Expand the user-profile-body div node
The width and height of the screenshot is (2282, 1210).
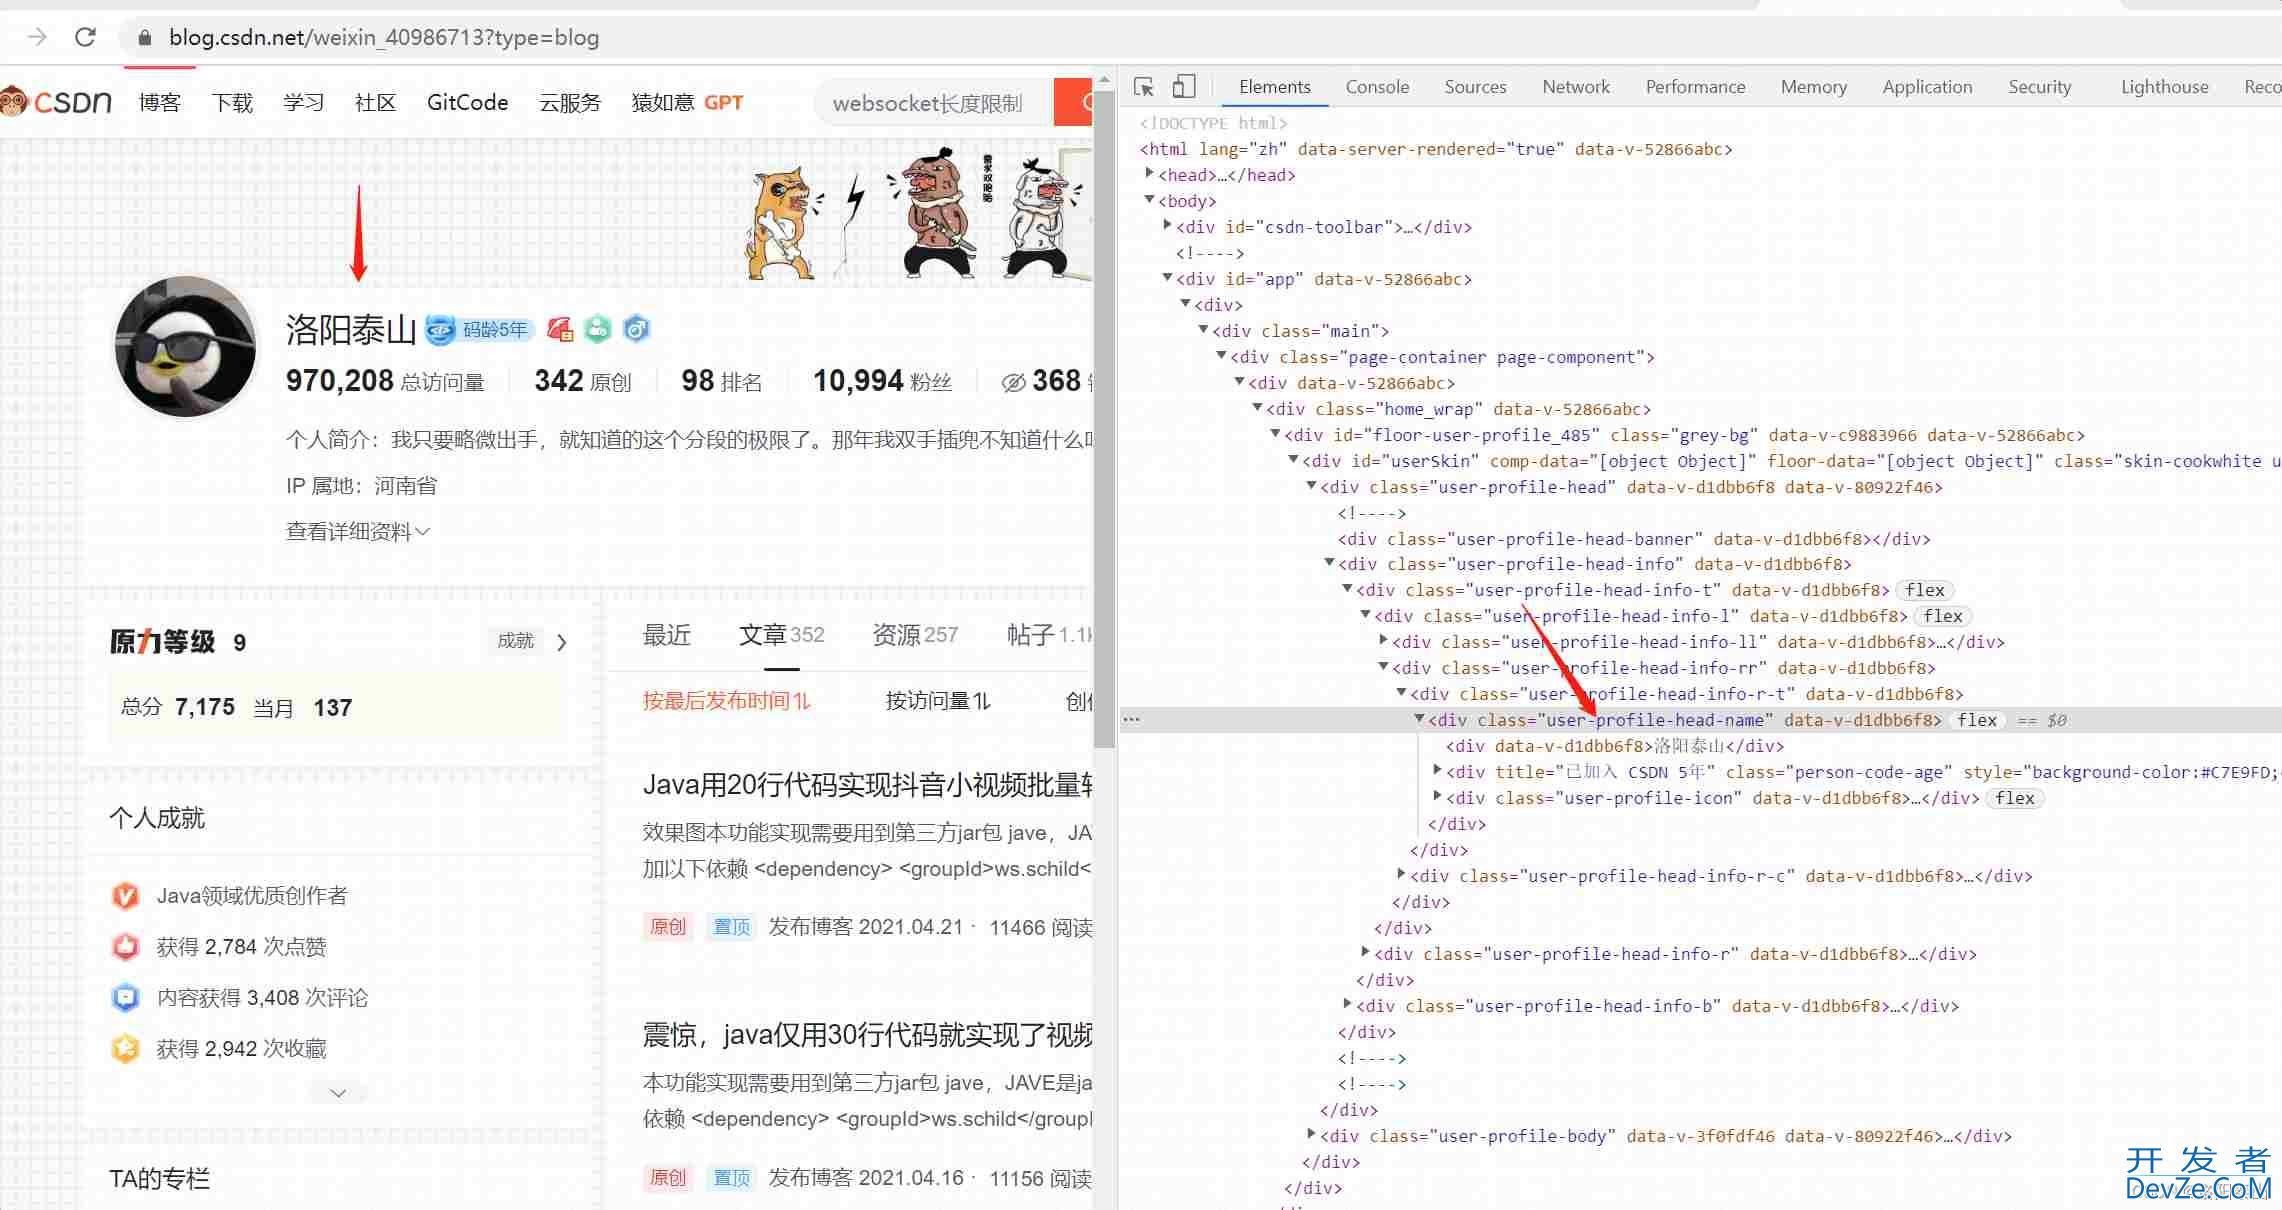pyautogui.click(x=1311, y=1135)
